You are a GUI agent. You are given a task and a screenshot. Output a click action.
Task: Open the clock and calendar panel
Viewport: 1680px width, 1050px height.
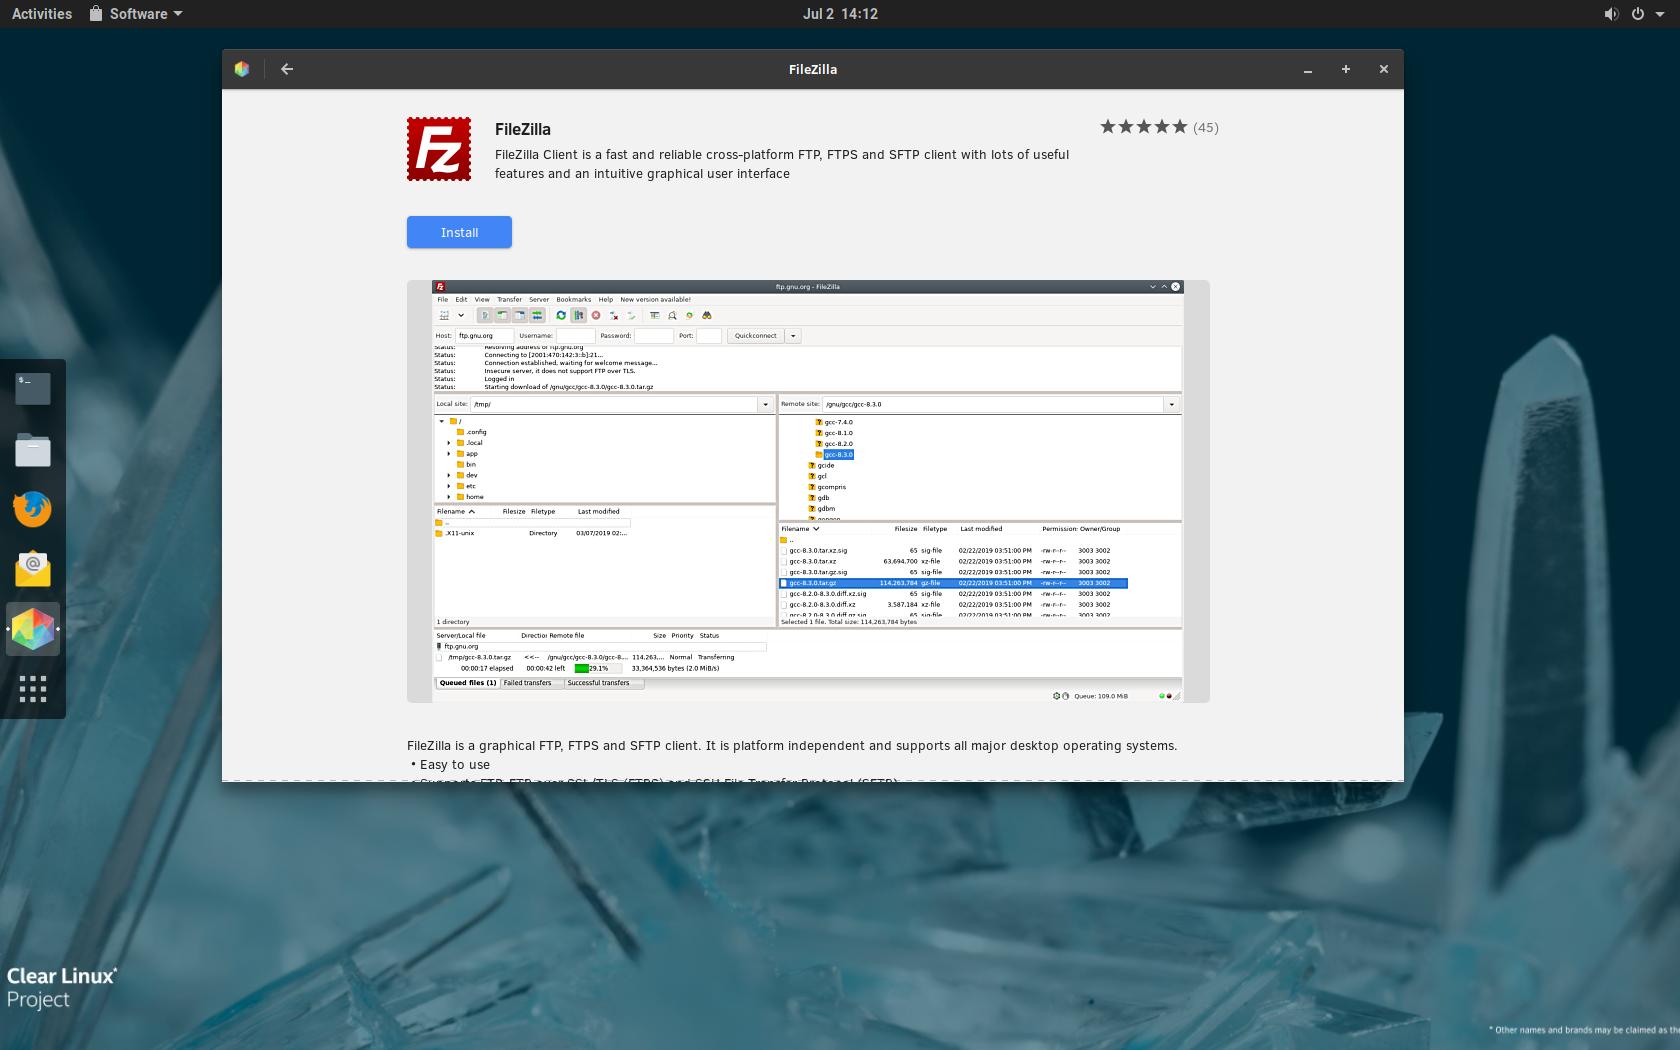click(x=840, y=14)
